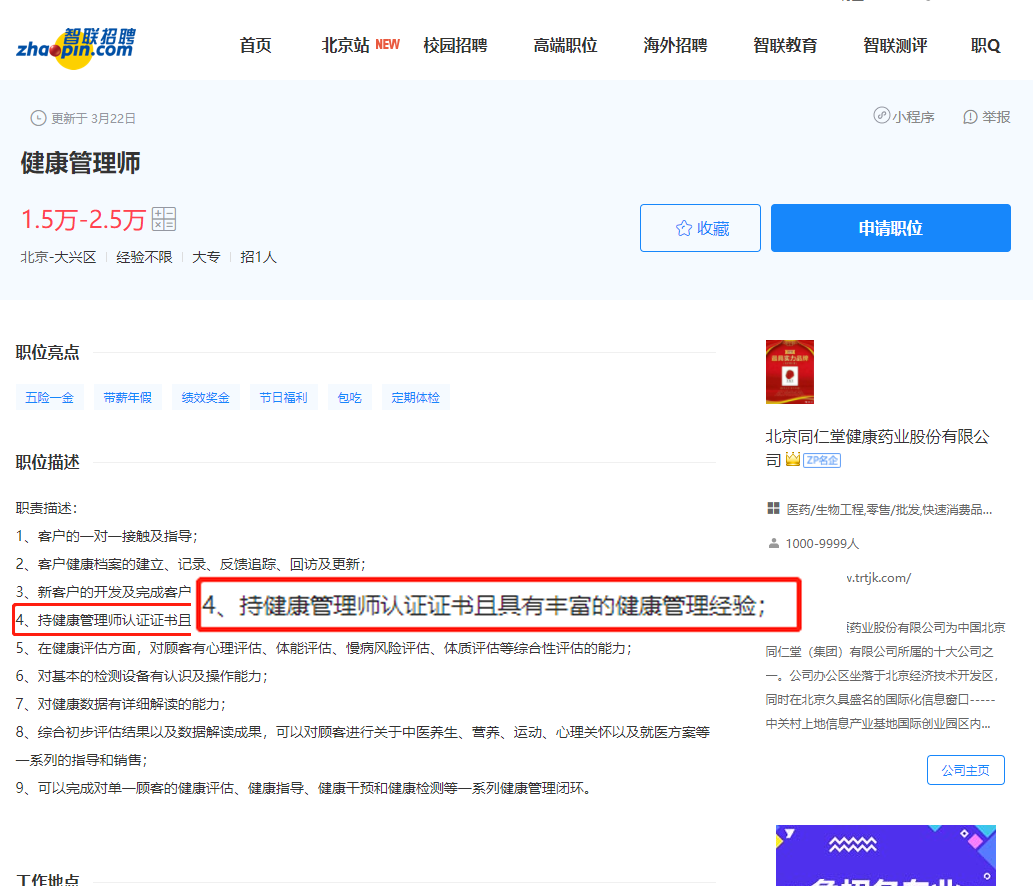Viewport: 1033px width, 886px height.
Task: Click the company description paragraph
Action: coord(885,675)
